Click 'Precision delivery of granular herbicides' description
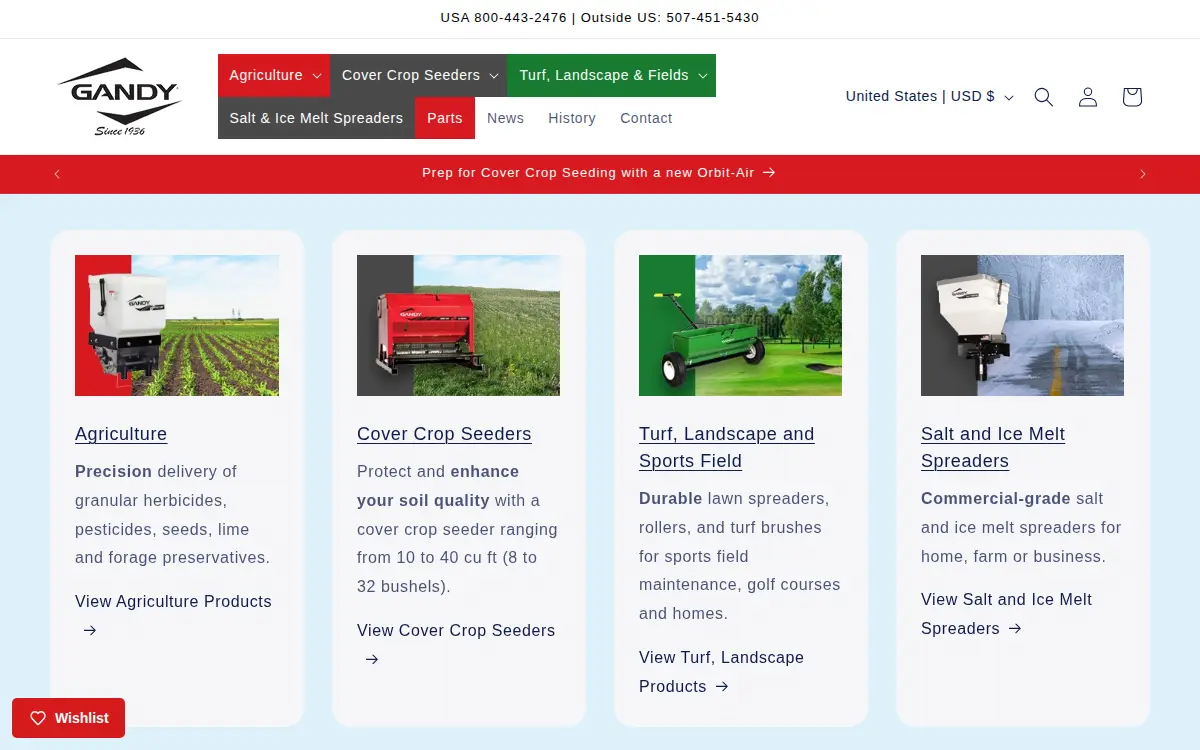The height and width of the screenshot is (750, 1200). point(173,514)
